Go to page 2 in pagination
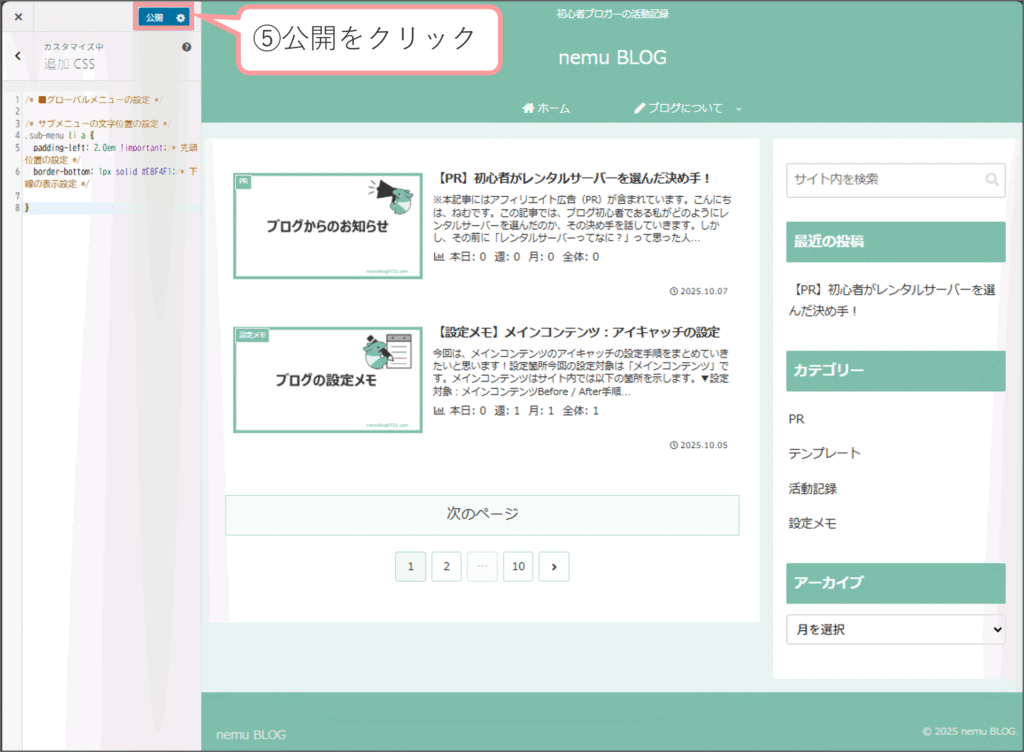The height and width of the screenshot is (752, 1024). pyautogui.click(x=446, y=567)
